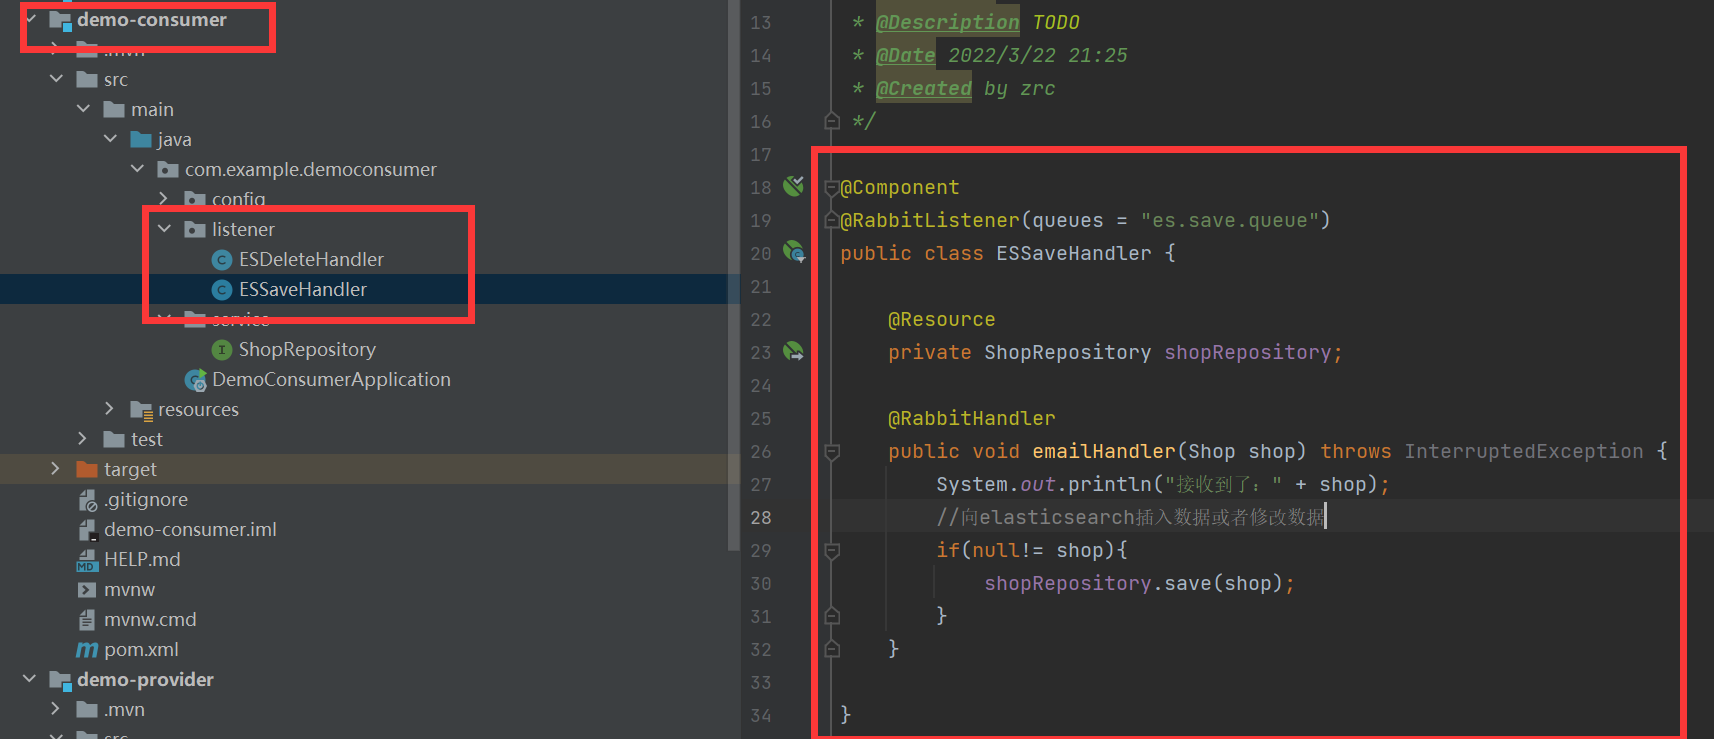Expand the .mvn folder under demo-provider

pos(57,708)
